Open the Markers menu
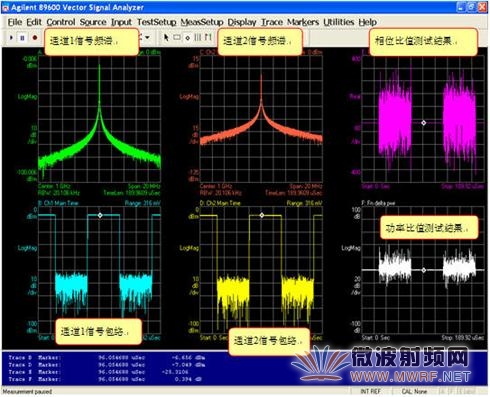The width and height of the screenshot is (490, 397). 303,22
